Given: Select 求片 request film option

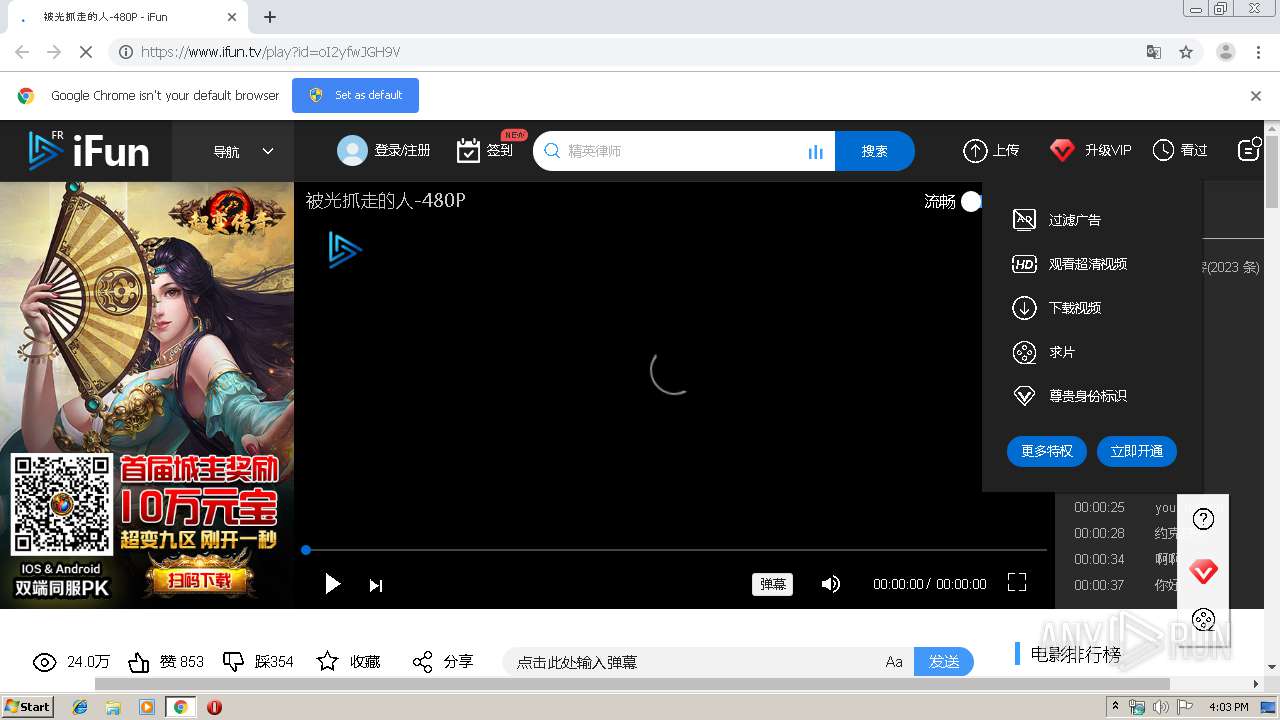Looking at the screenshot, I should click(1044, 352).
